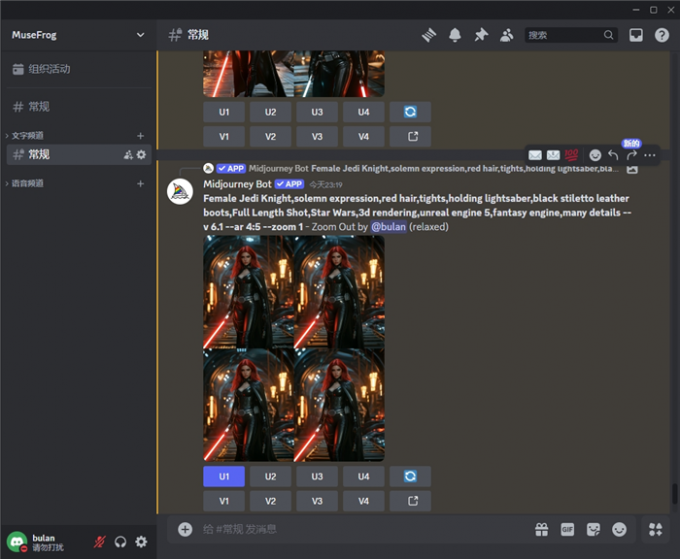680x559 pixels.
Task: Open the sticker picker icon
Action: pos(593,529)
